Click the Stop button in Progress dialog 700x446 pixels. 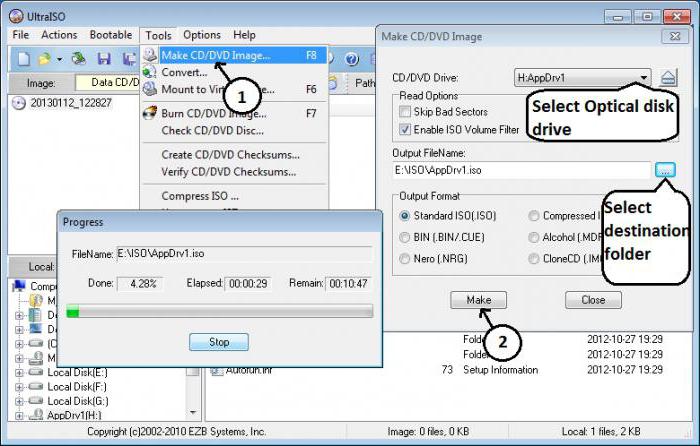coord(219,342)
